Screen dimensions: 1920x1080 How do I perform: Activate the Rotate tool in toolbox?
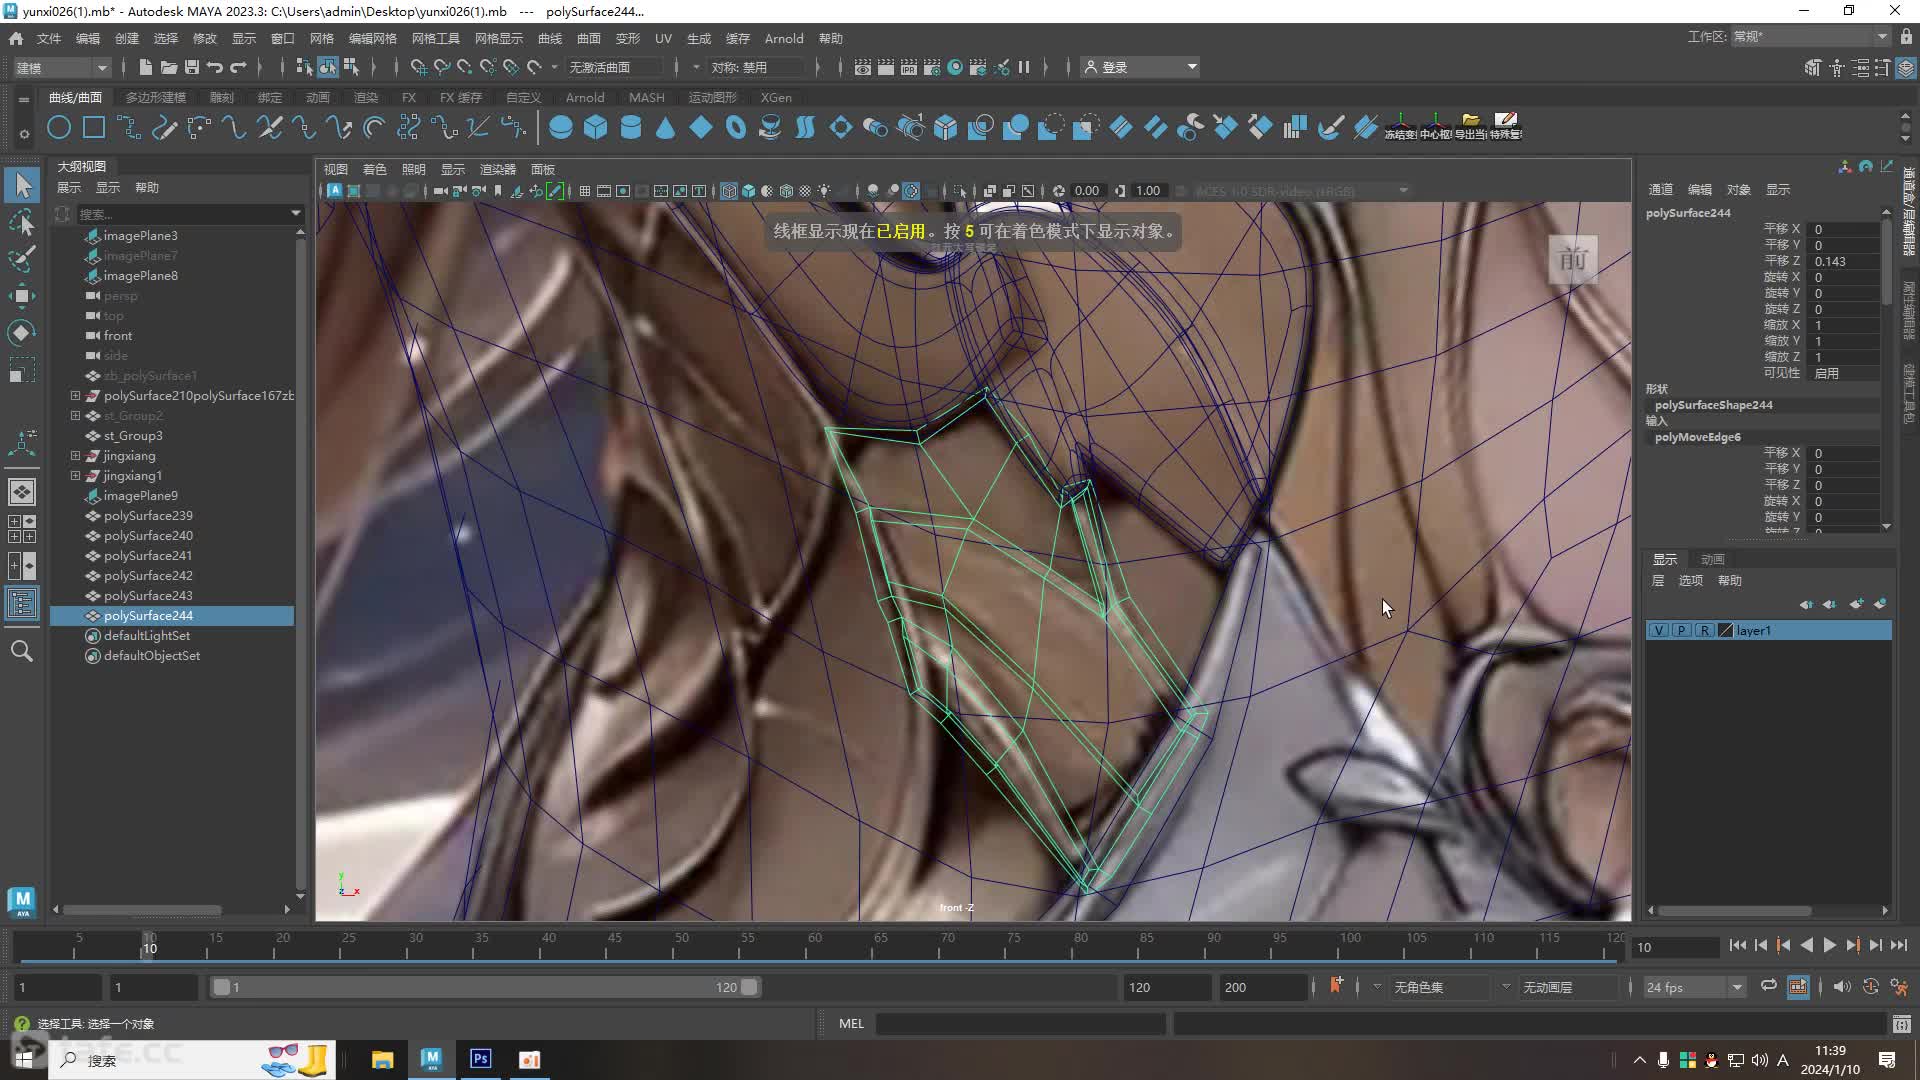coord(22,332)
